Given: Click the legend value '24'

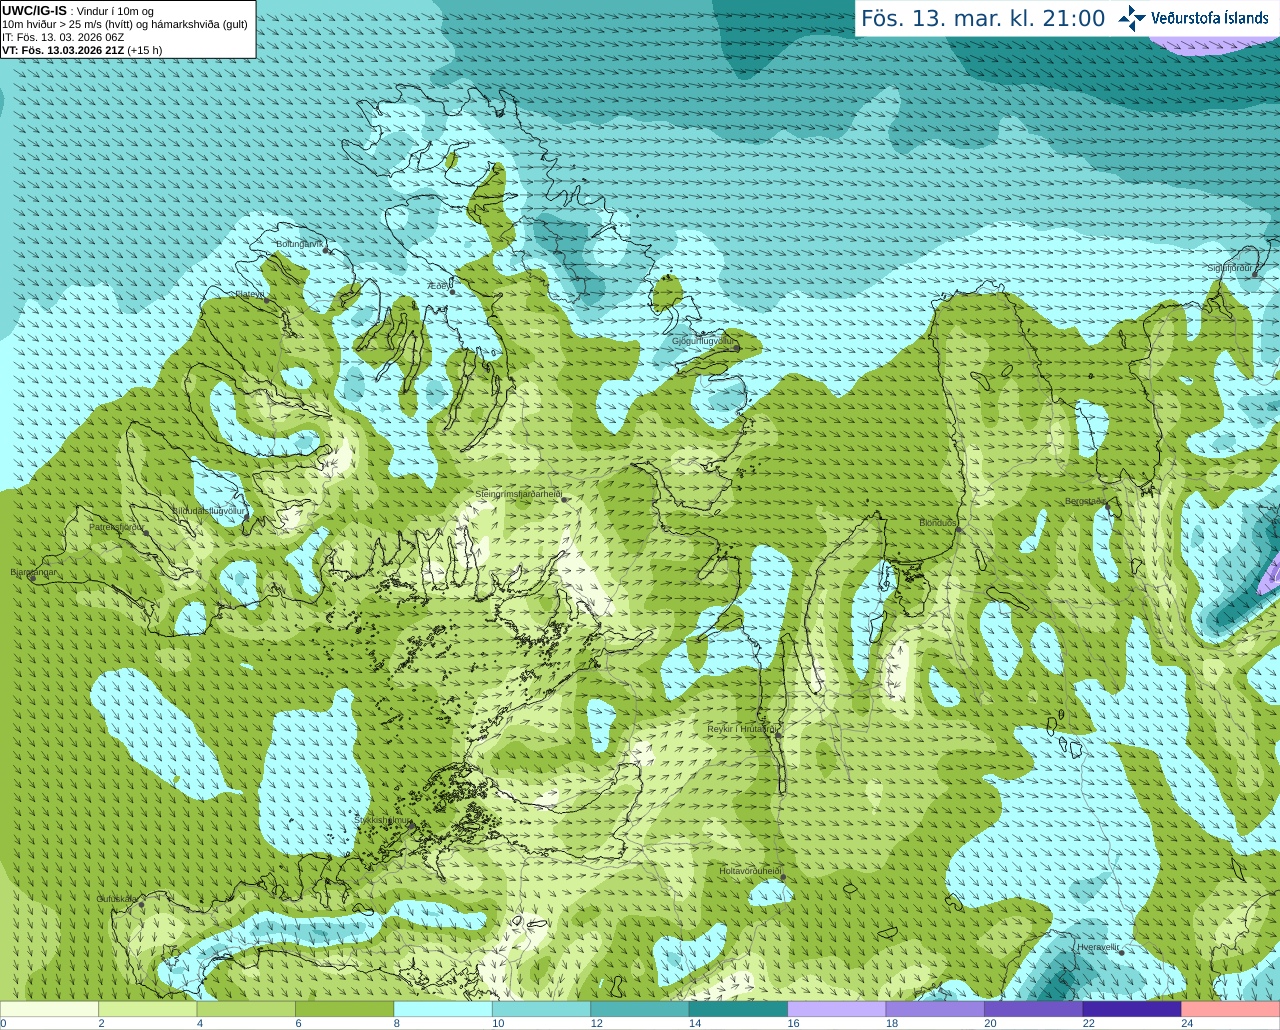Looking at the screenshot, I should coord(1187,1023).
